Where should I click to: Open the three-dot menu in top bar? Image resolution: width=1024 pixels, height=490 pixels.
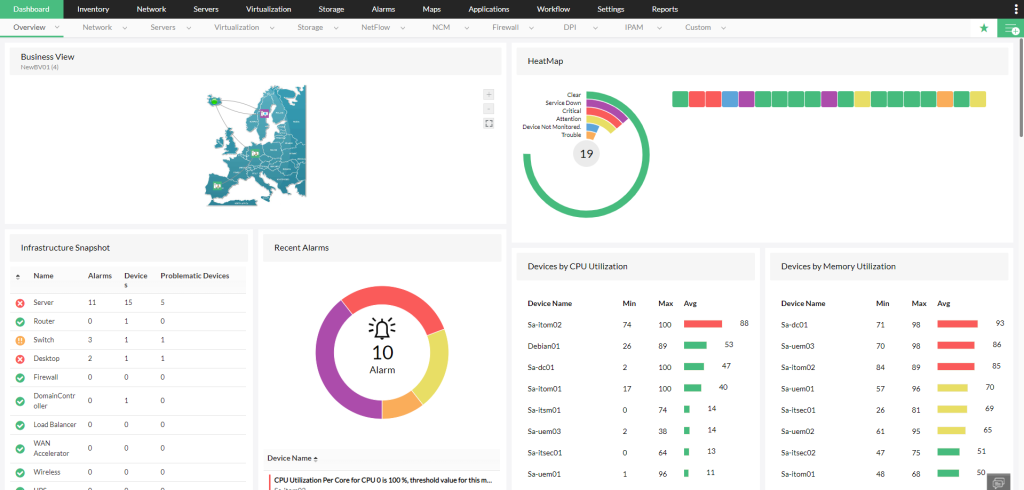[x=1013, y=9]
